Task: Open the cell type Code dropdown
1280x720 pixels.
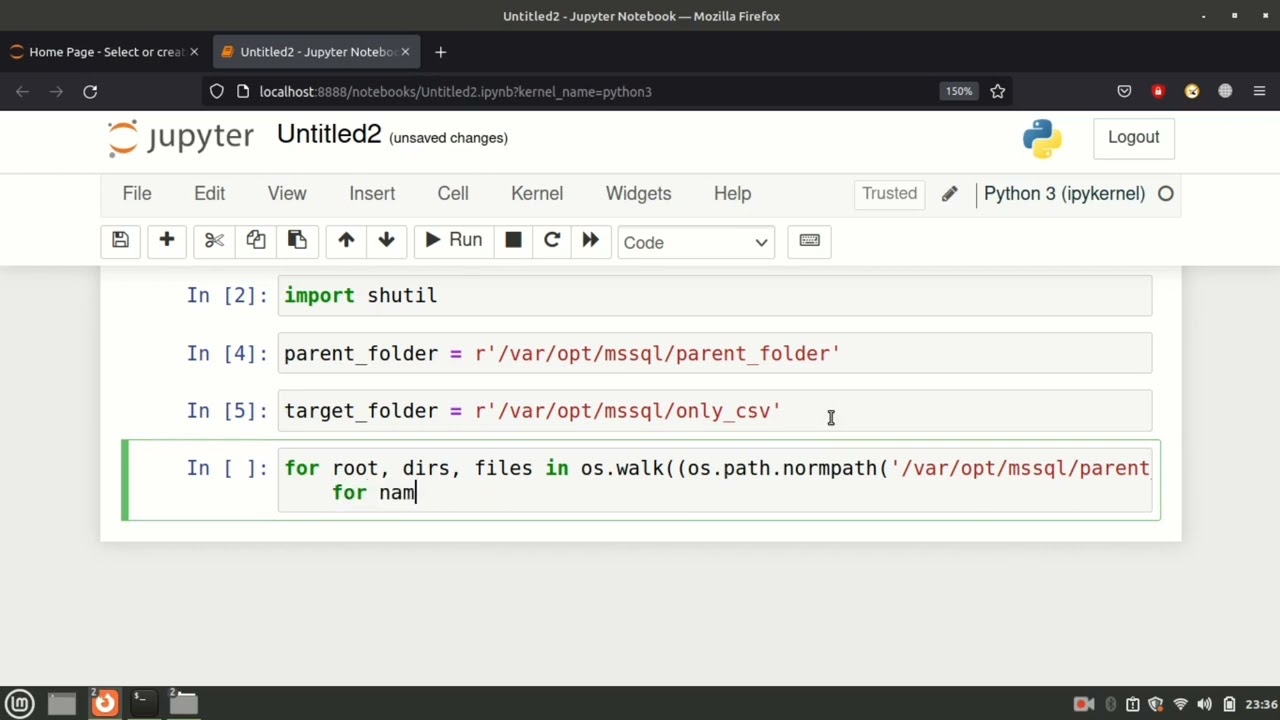Action: click(696, 242)
